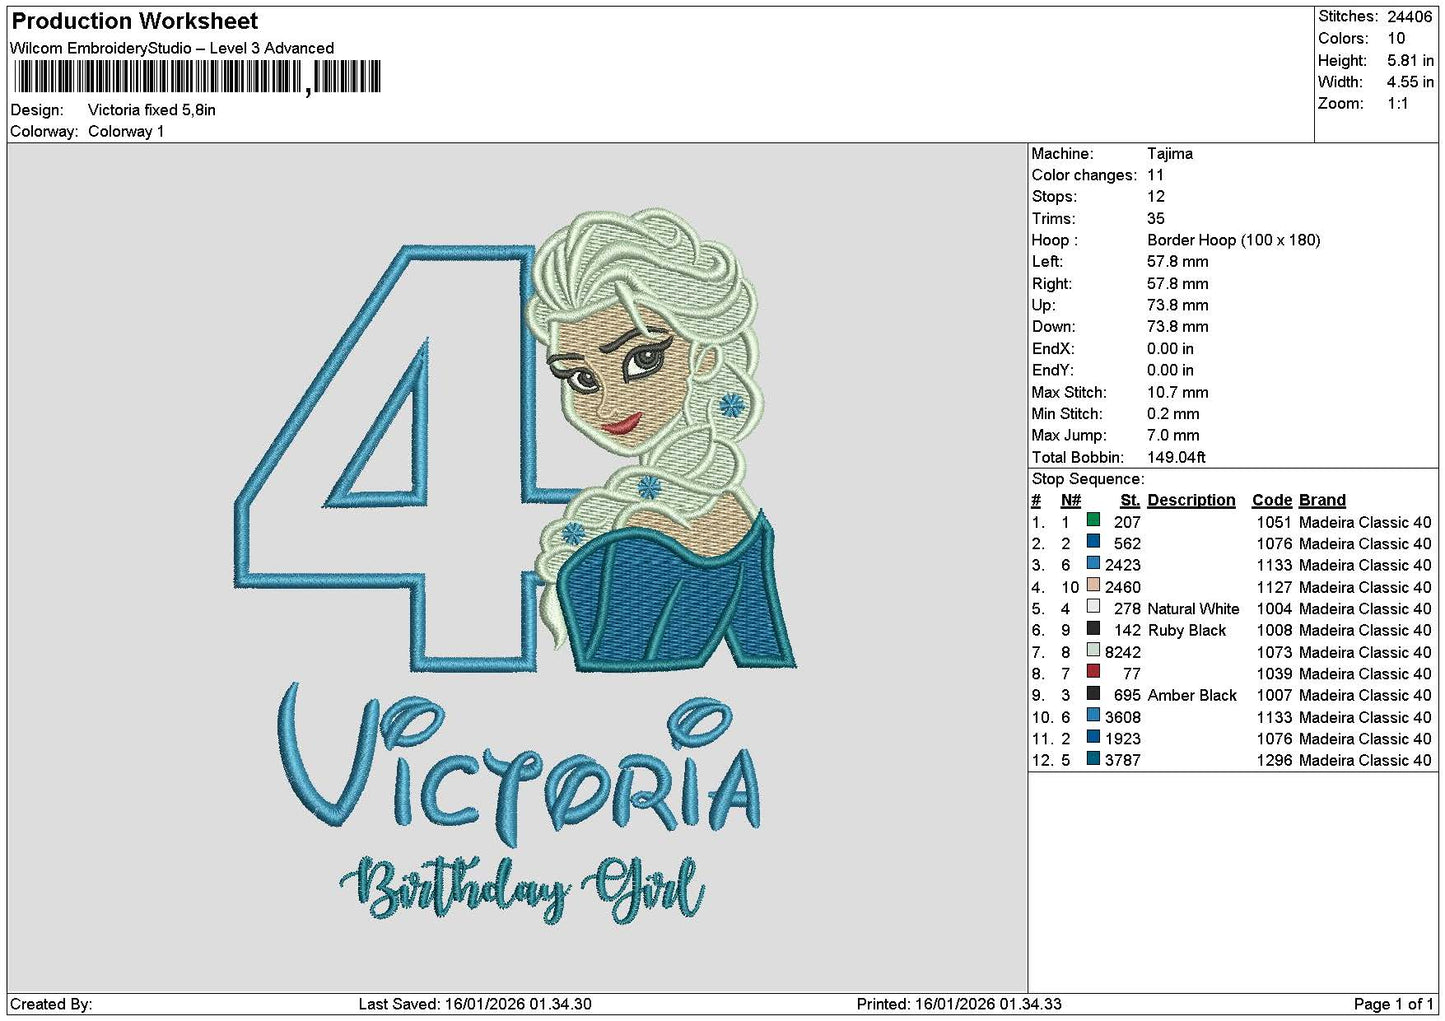
Task: Select the Natural White color swatch
Action: (1093, 608)
